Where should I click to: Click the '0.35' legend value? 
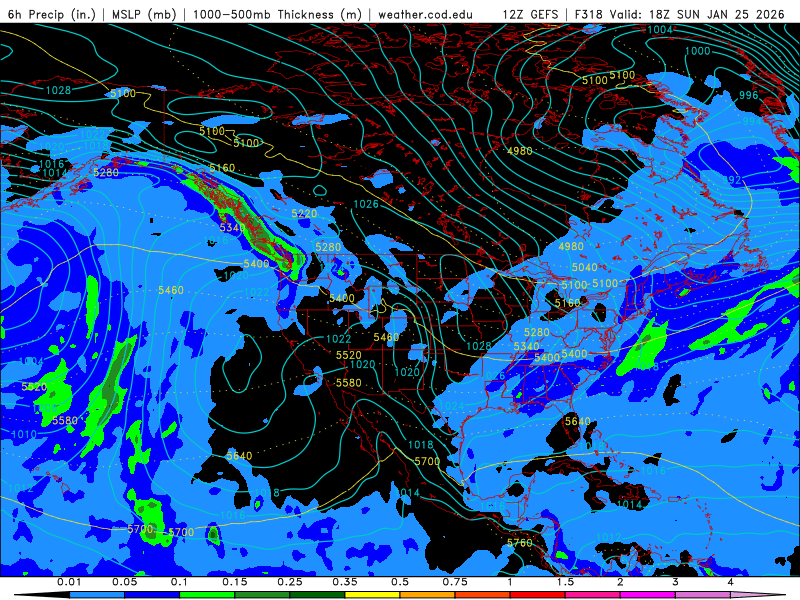[x=345, y=582]
